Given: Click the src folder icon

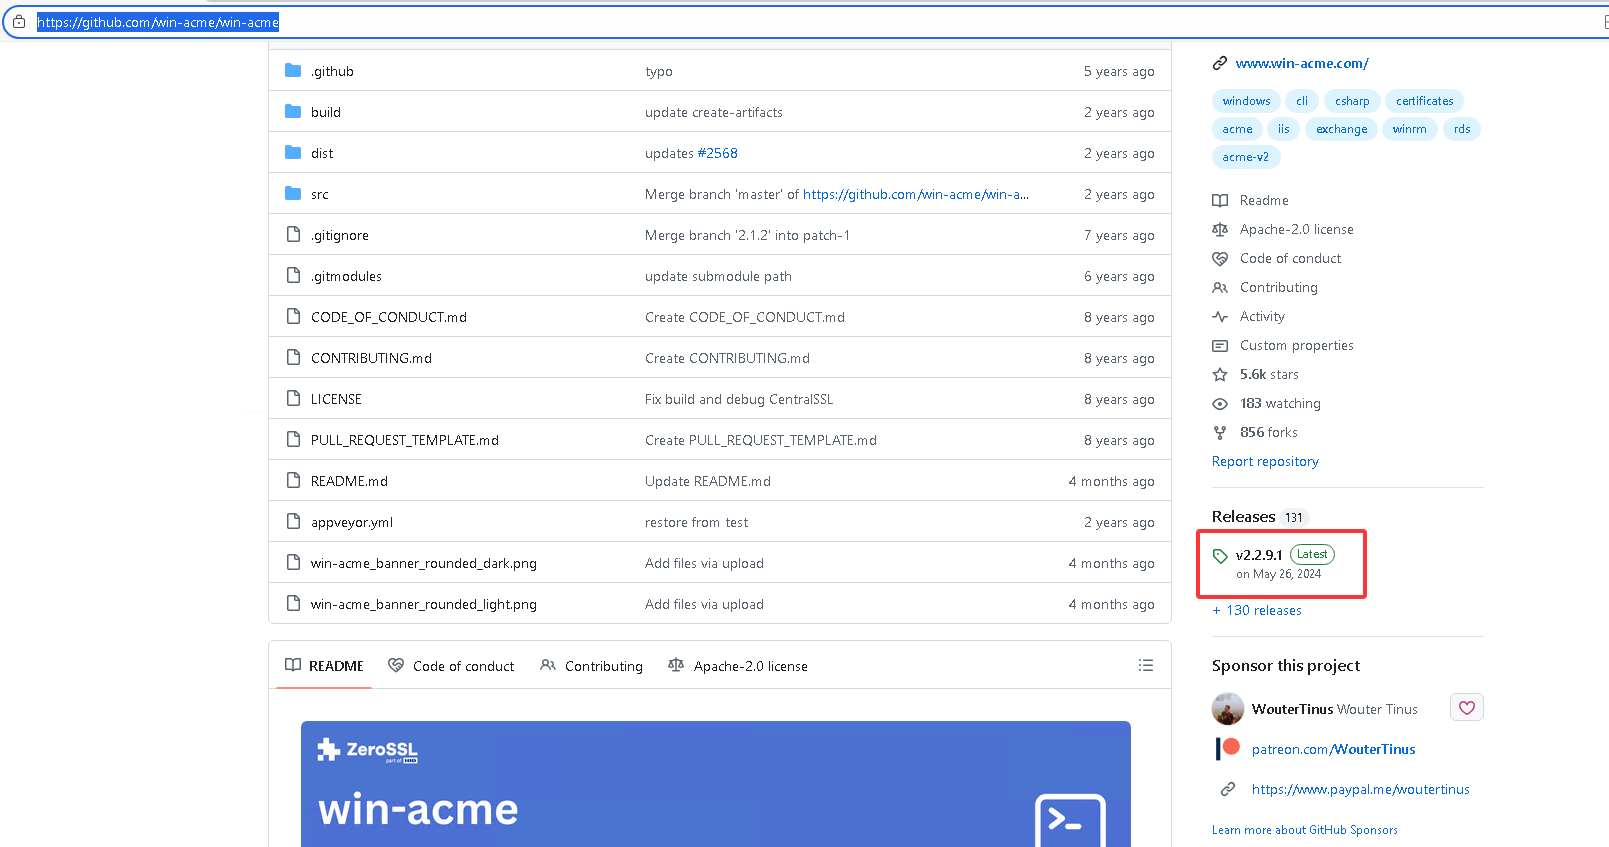Looking at the screenshot, I should click(293, 193).
